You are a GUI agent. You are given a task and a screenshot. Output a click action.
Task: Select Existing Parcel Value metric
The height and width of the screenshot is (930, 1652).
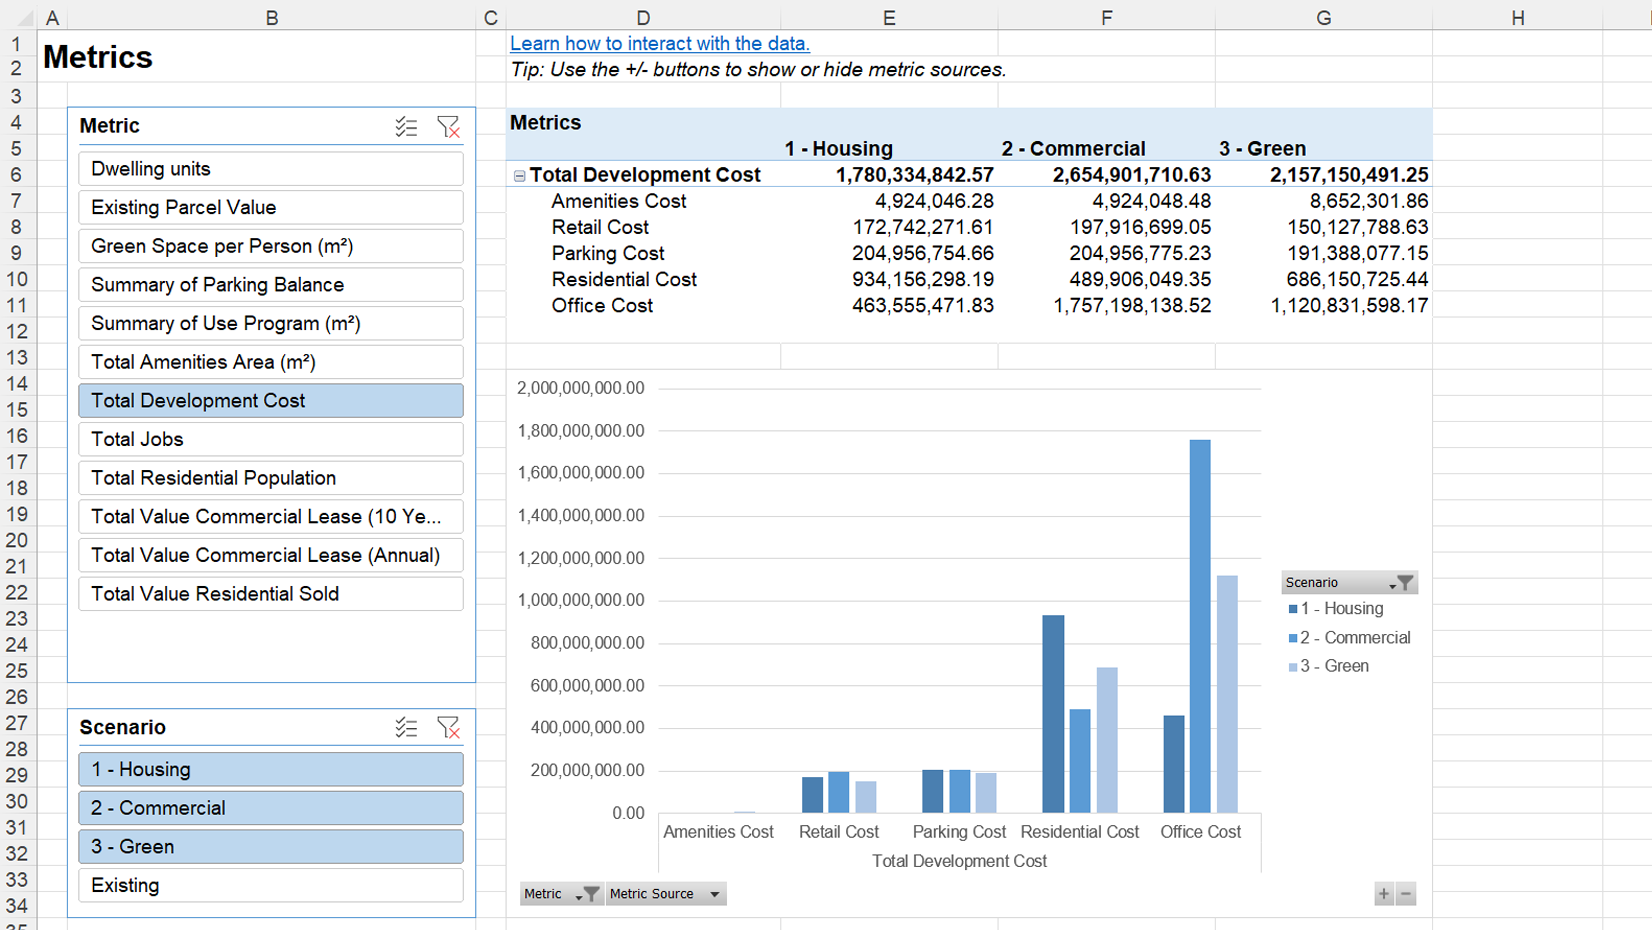pos(271,208)
